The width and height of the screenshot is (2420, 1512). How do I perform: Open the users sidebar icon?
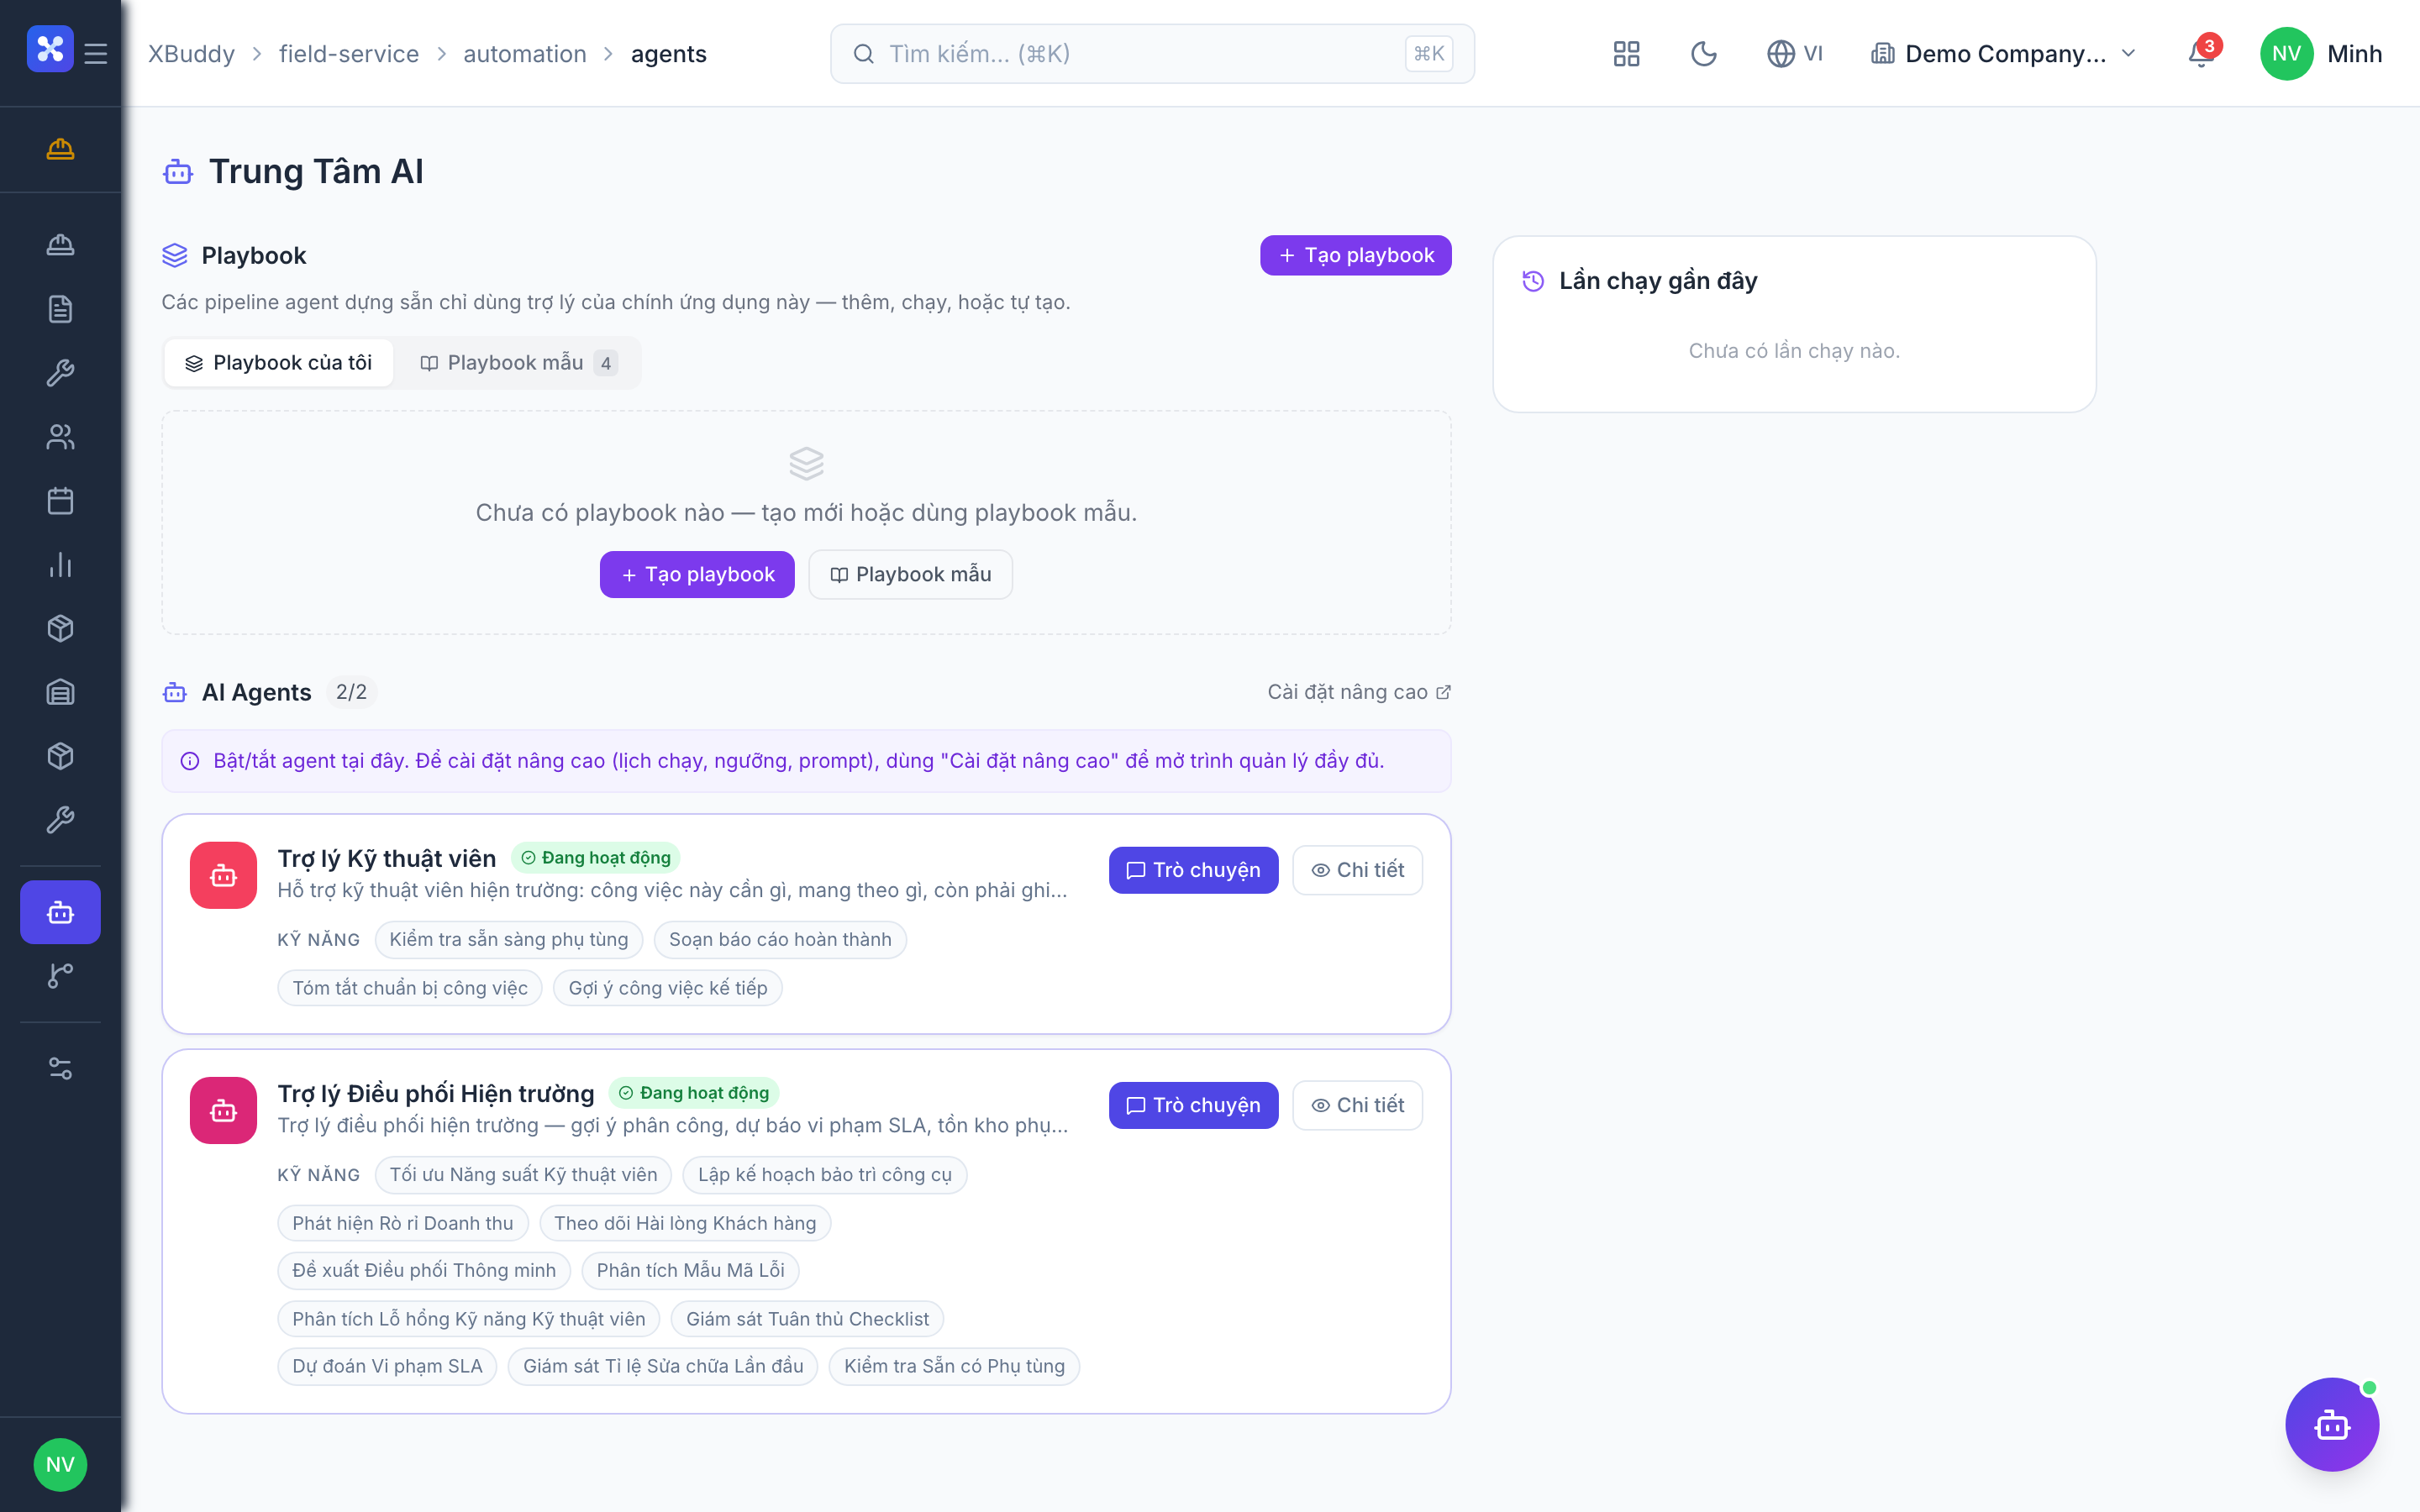point(60,437)
